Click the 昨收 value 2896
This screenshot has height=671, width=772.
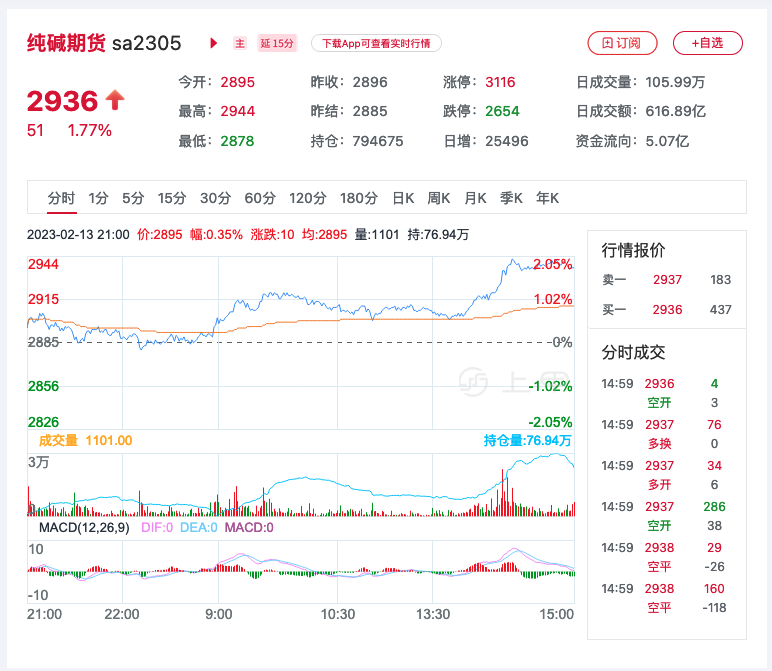[370, 82]
